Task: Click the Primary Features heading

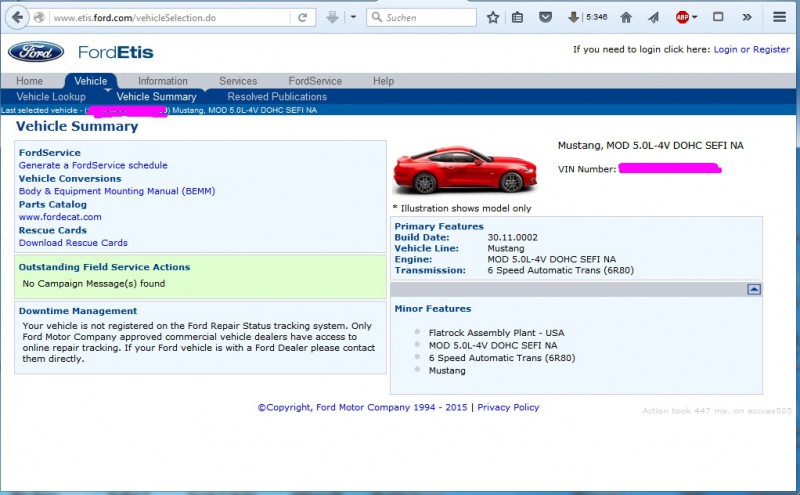Action: (x=439, y=226)
